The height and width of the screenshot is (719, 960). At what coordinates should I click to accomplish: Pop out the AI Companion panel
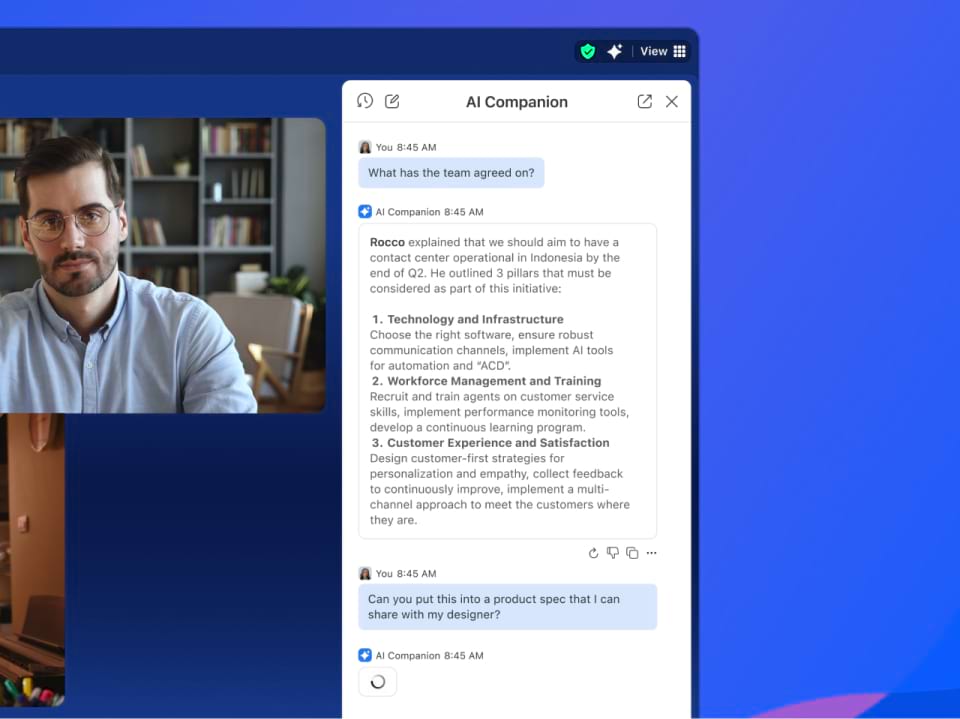(645, 101)
